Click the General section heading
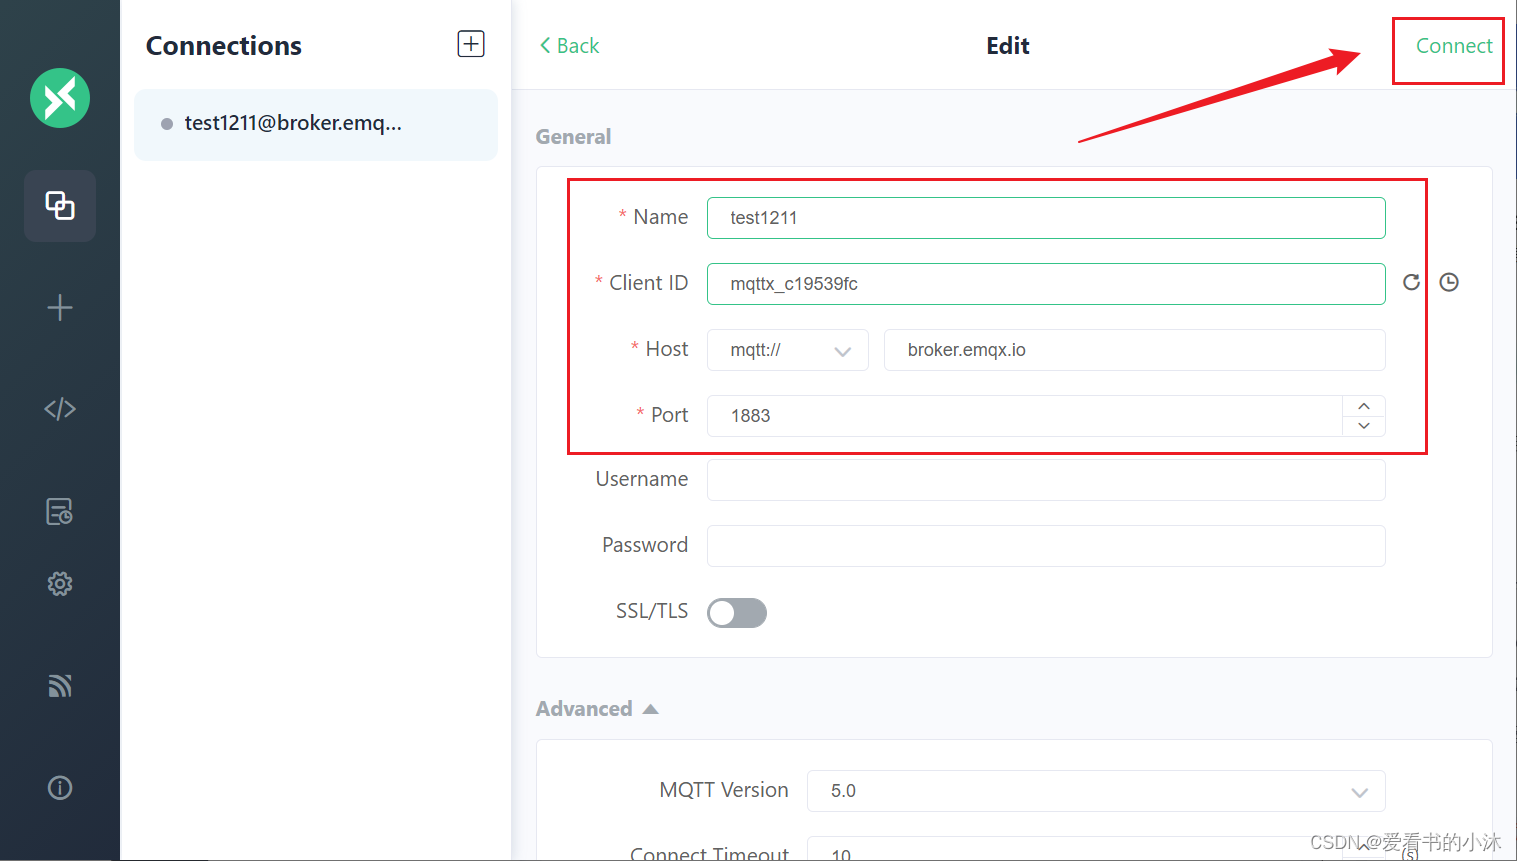The image size is (1517, 861). click(573, 137)
